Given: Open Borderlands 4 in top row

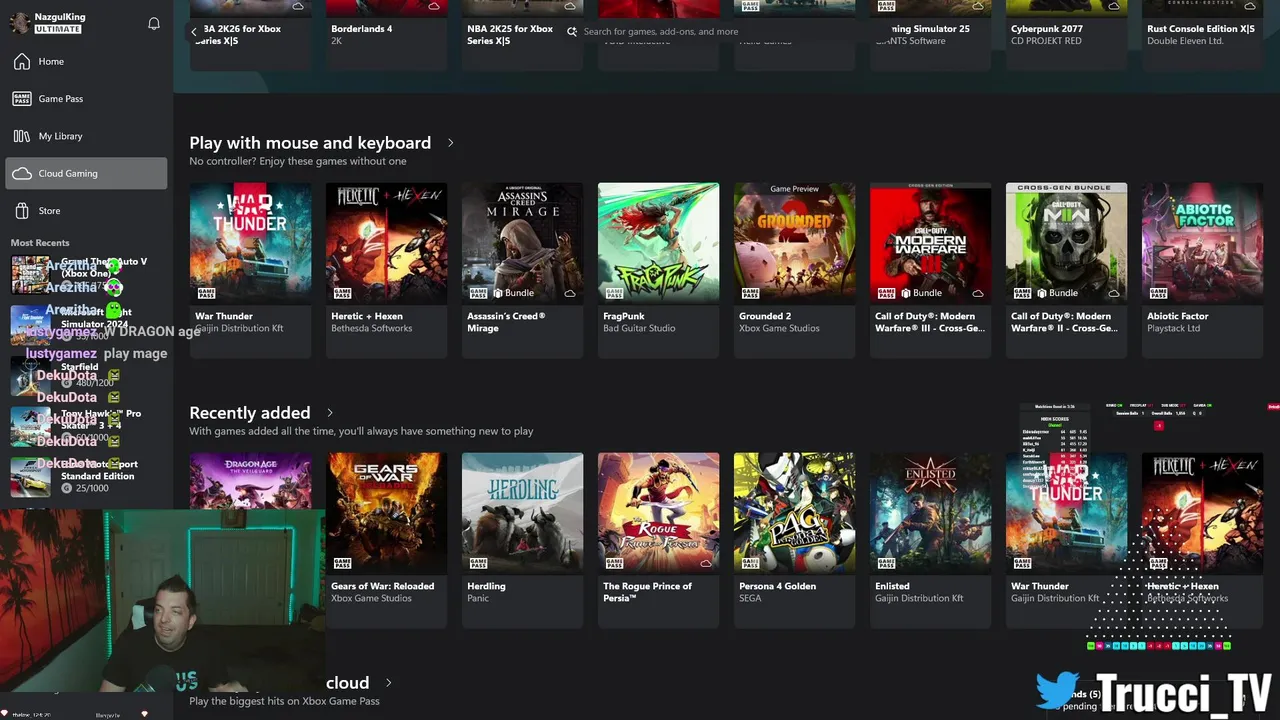Looking at the screenshot, I should point(386,35).
